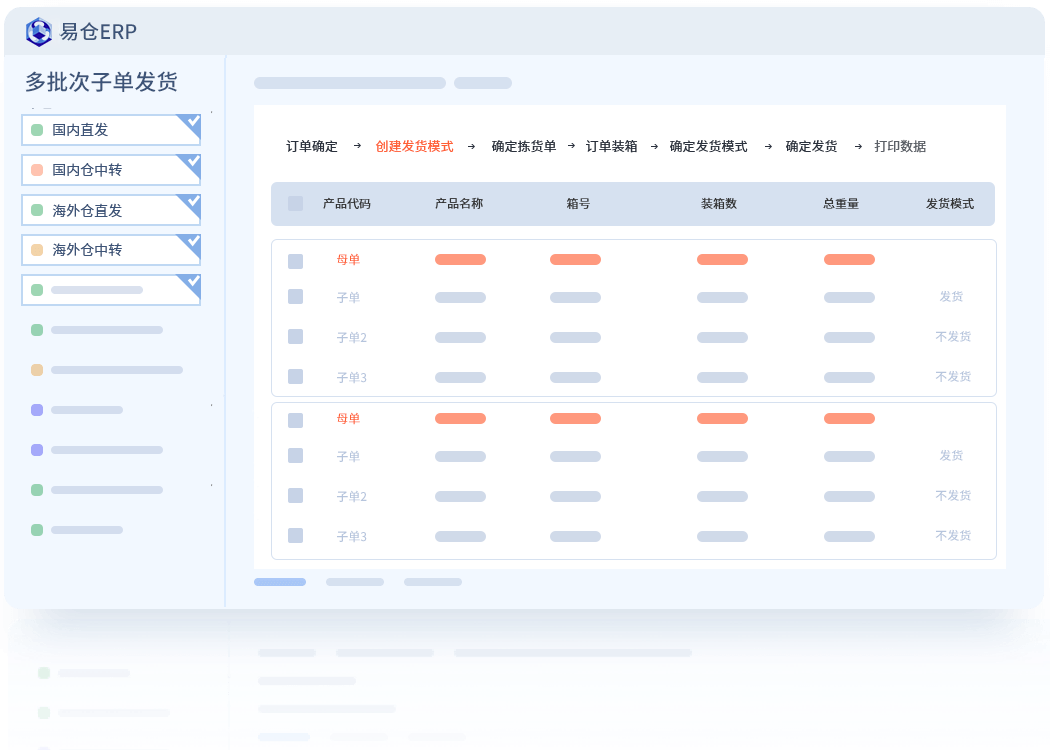1050x750 pixels.
Task: Click the red 母单 label in the upper group
Action: (x=348, y=260)
